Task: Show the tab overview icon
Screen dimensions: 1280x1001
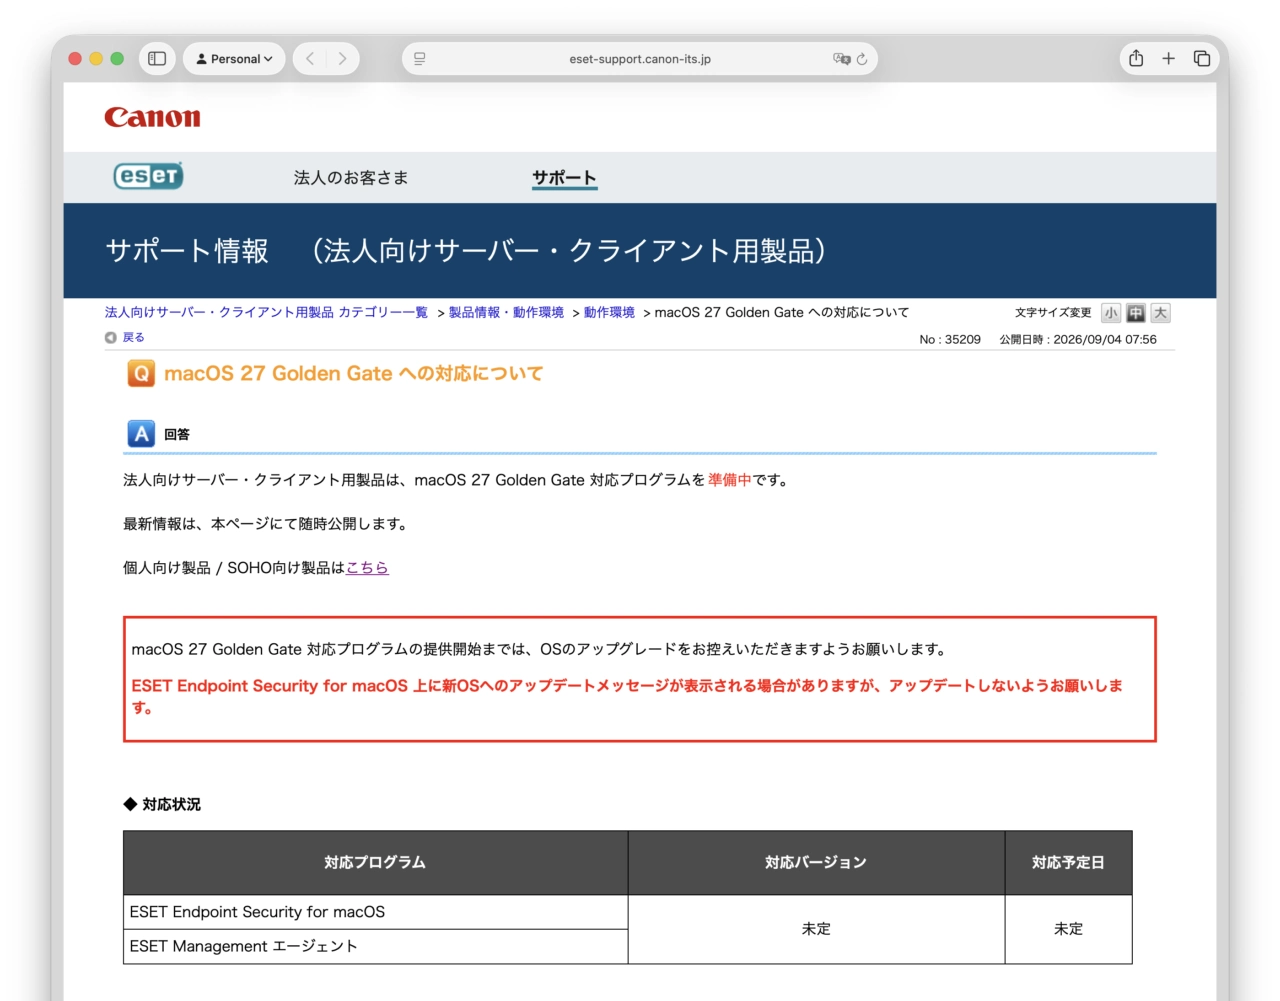Action: 1202,59
